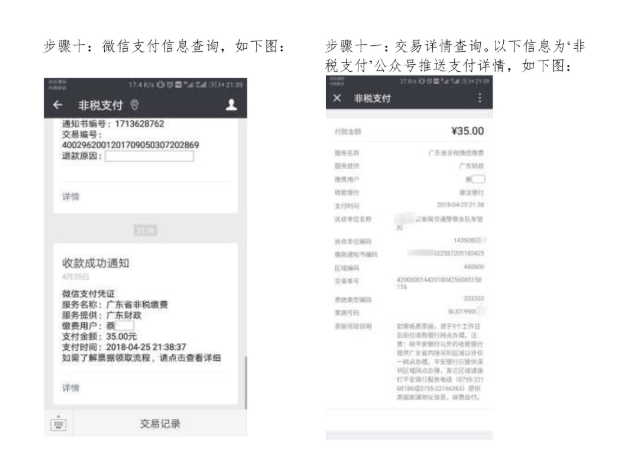Tap the earpiece icon beside 非税支付 title
Viewport: 635px width, 465px height.
click(135, 105)
